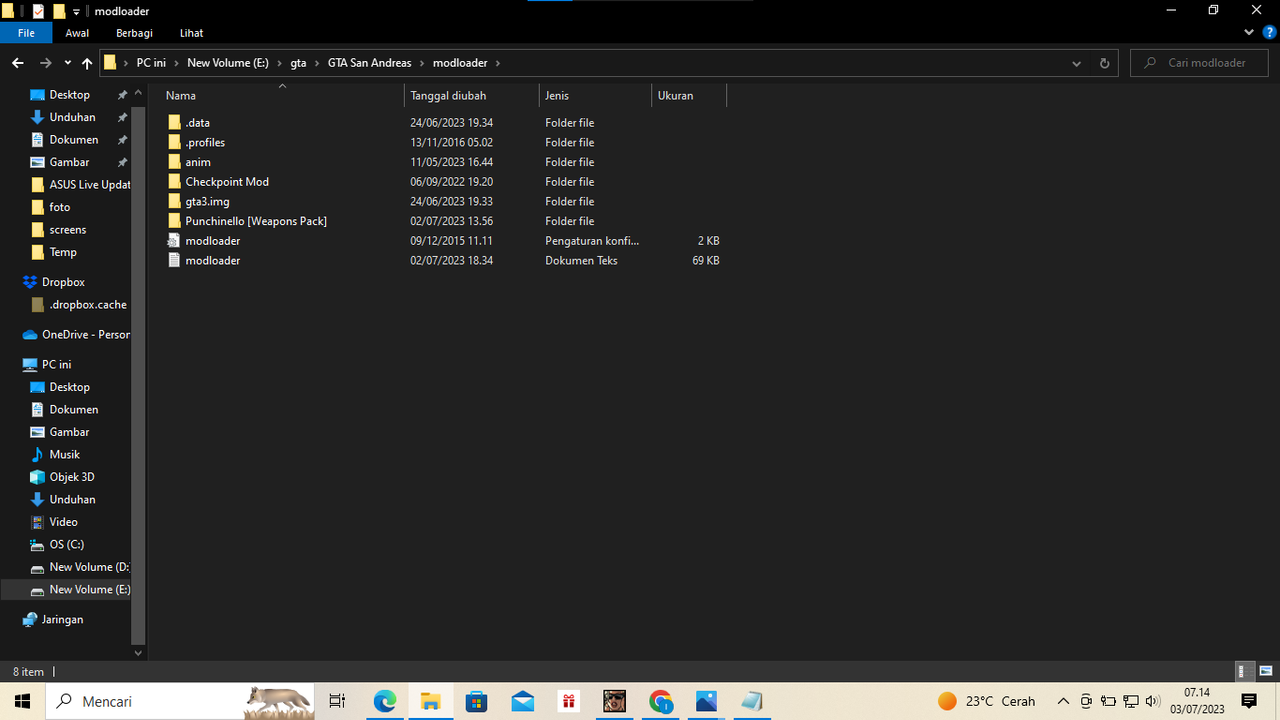Sort files by the Ukuran column header

coord(689,95)
